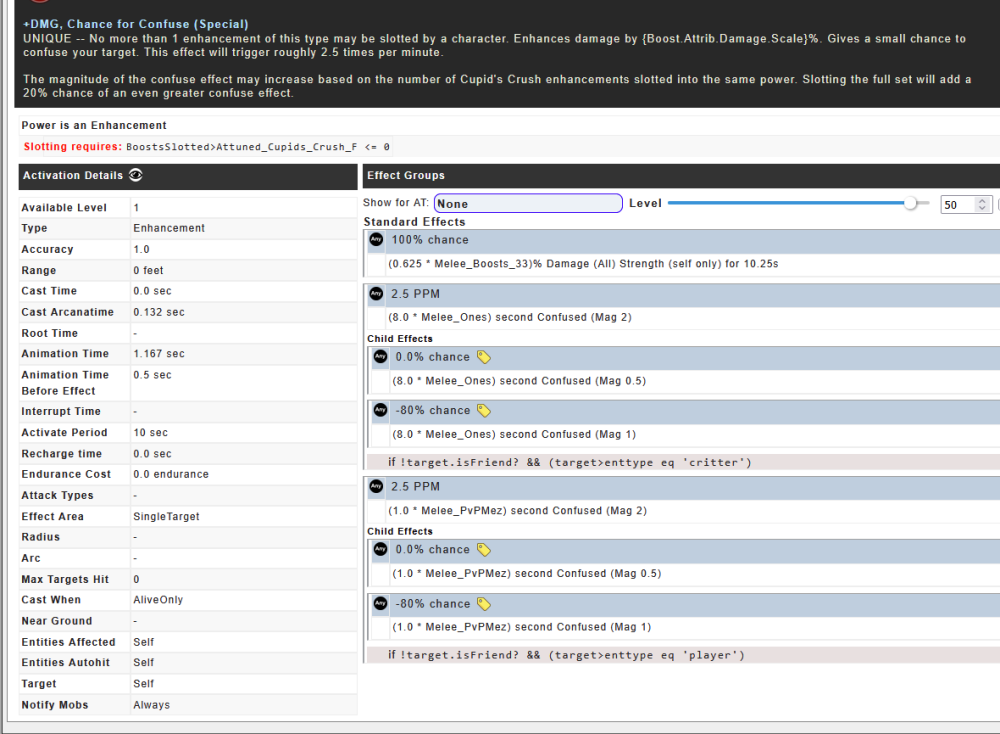Click the Effect Groups panel header
Image resolution: width=1000 pixels, height=734 pixels.
click(x=680, y=176)
